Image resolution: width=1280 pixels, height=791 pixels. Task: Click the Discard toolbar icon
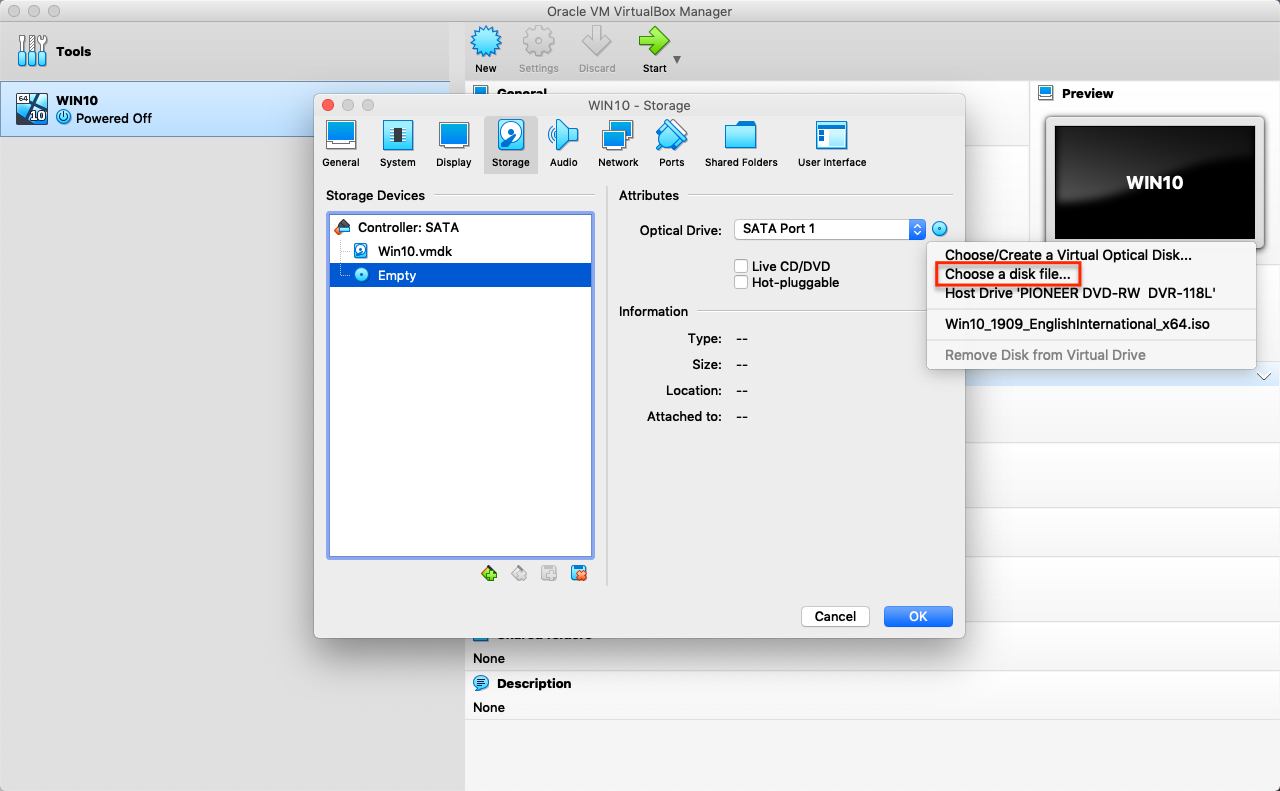pyautogui.click(x=597, y=50)
